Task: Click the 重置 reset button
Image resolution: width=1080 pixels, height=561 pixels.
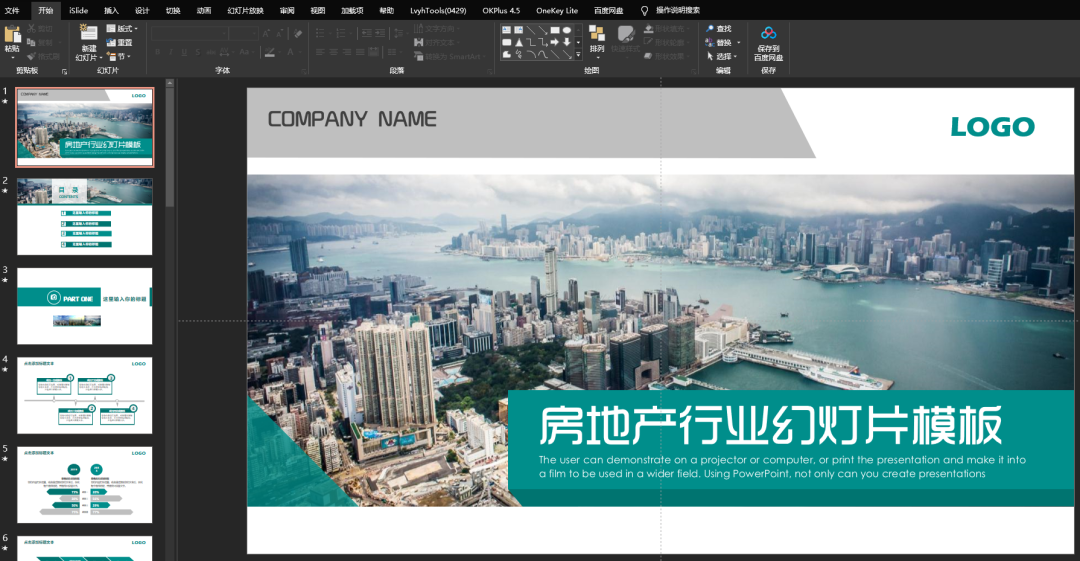Action: coord(119,43)
